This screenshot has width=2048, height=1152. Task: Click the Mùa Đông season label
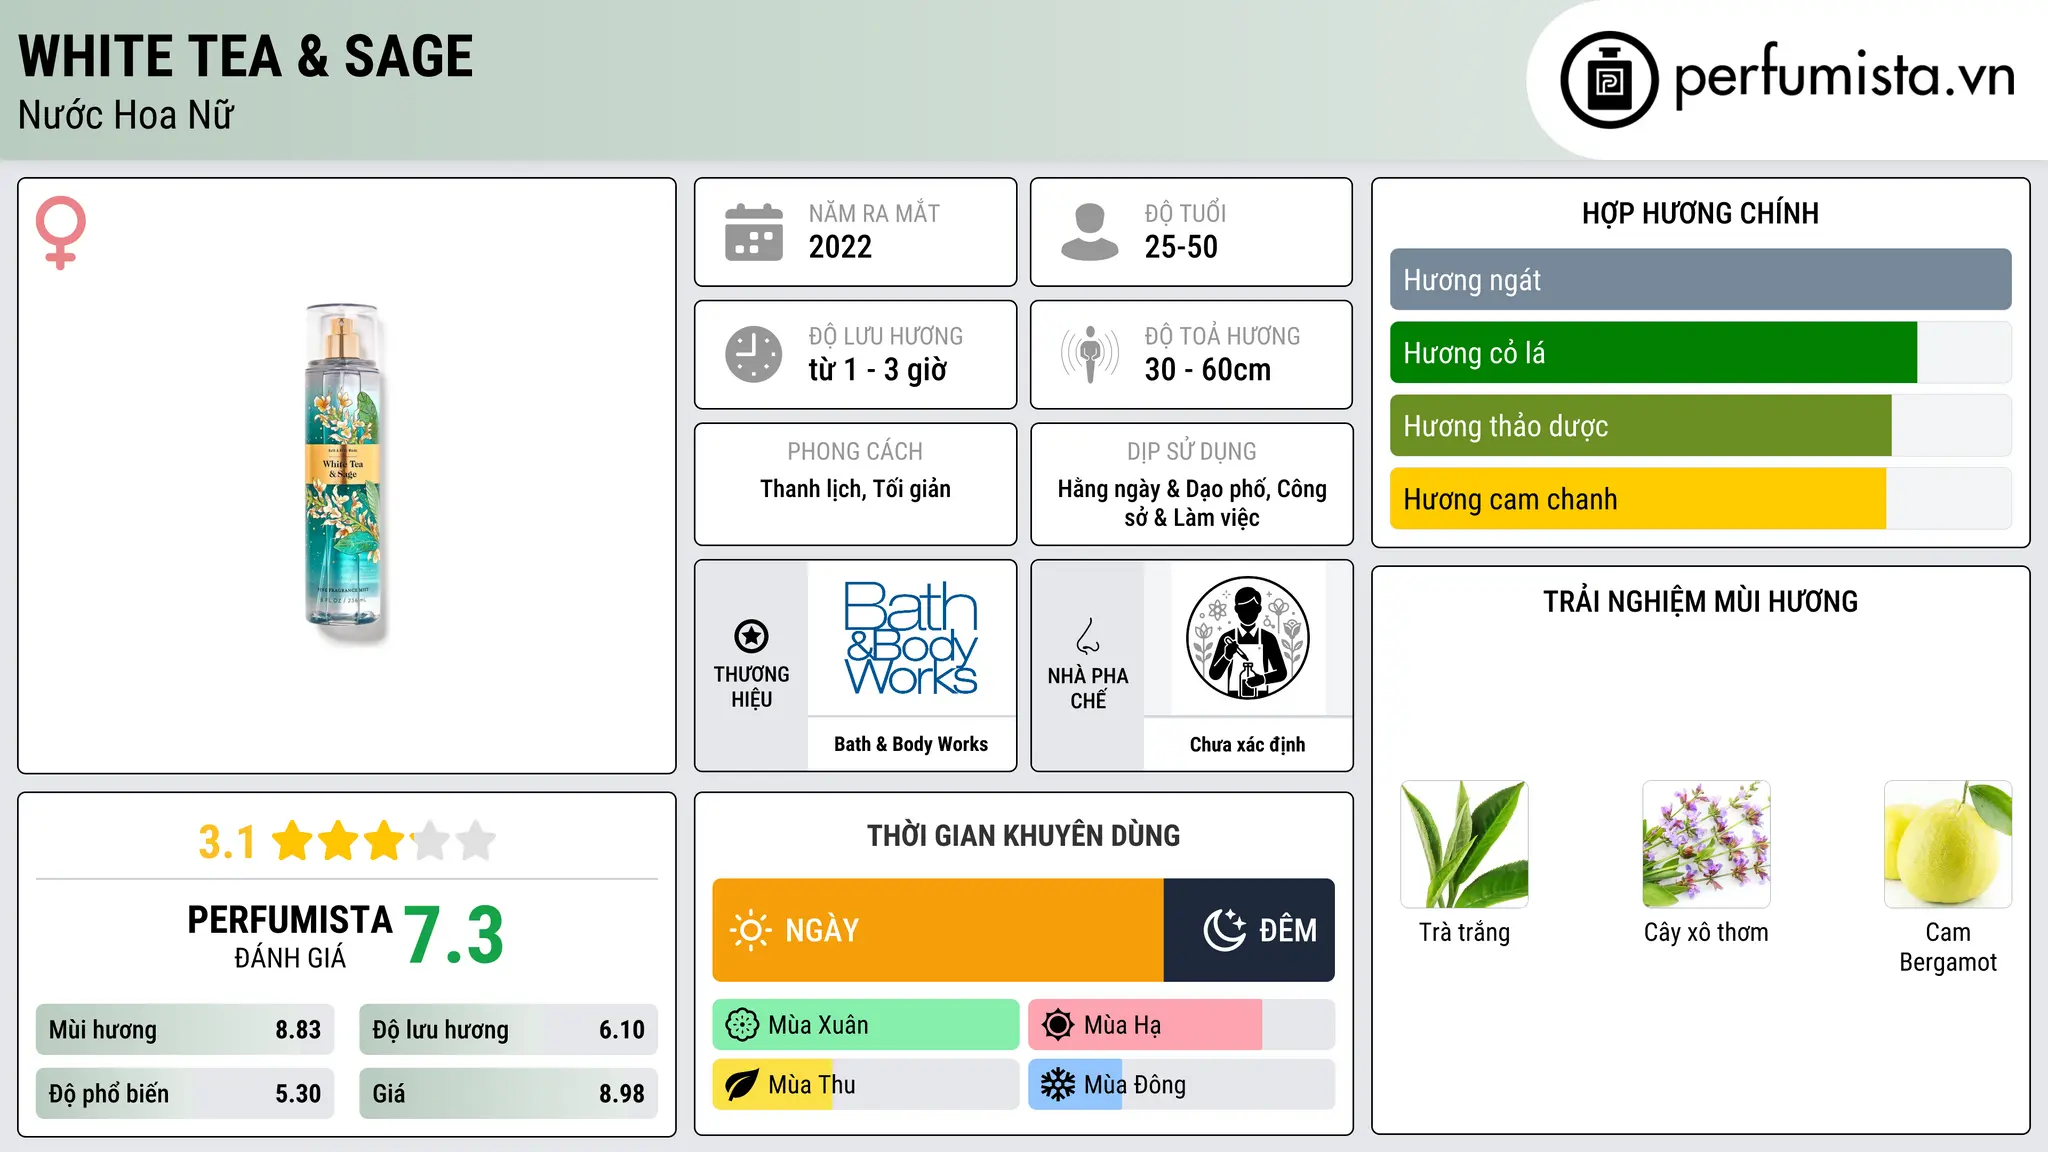[x=1135, y=1085]
